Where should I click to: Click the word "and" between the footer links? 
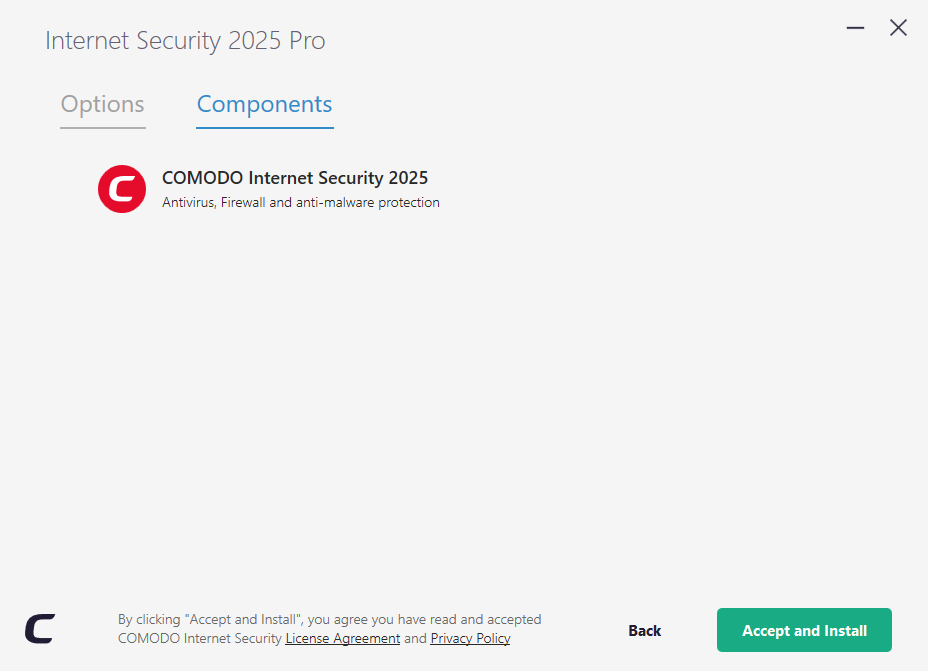point(415,638)
